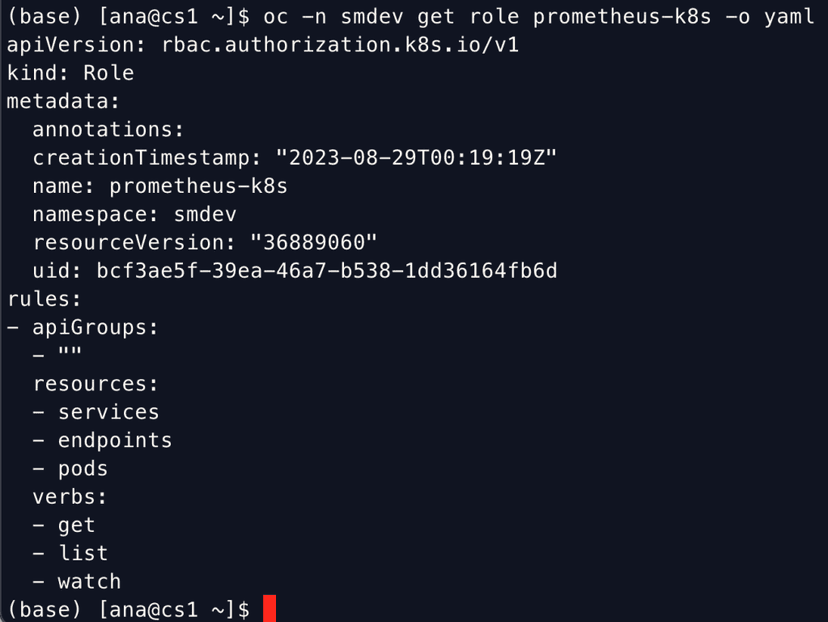Click the 'pods' resource entry

(83, 468)
